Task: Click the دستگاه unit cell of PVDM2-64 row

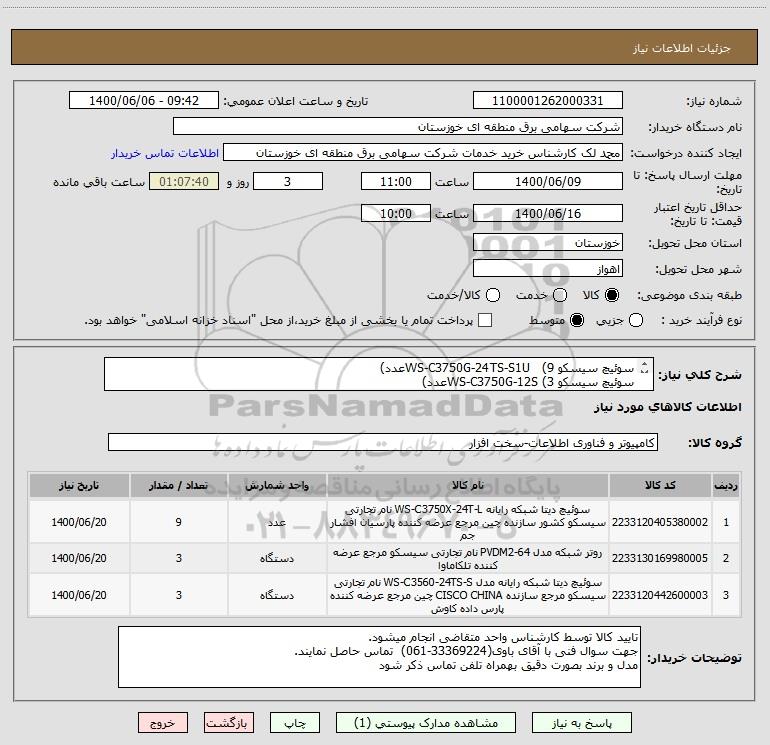Action: coord(277,558)
